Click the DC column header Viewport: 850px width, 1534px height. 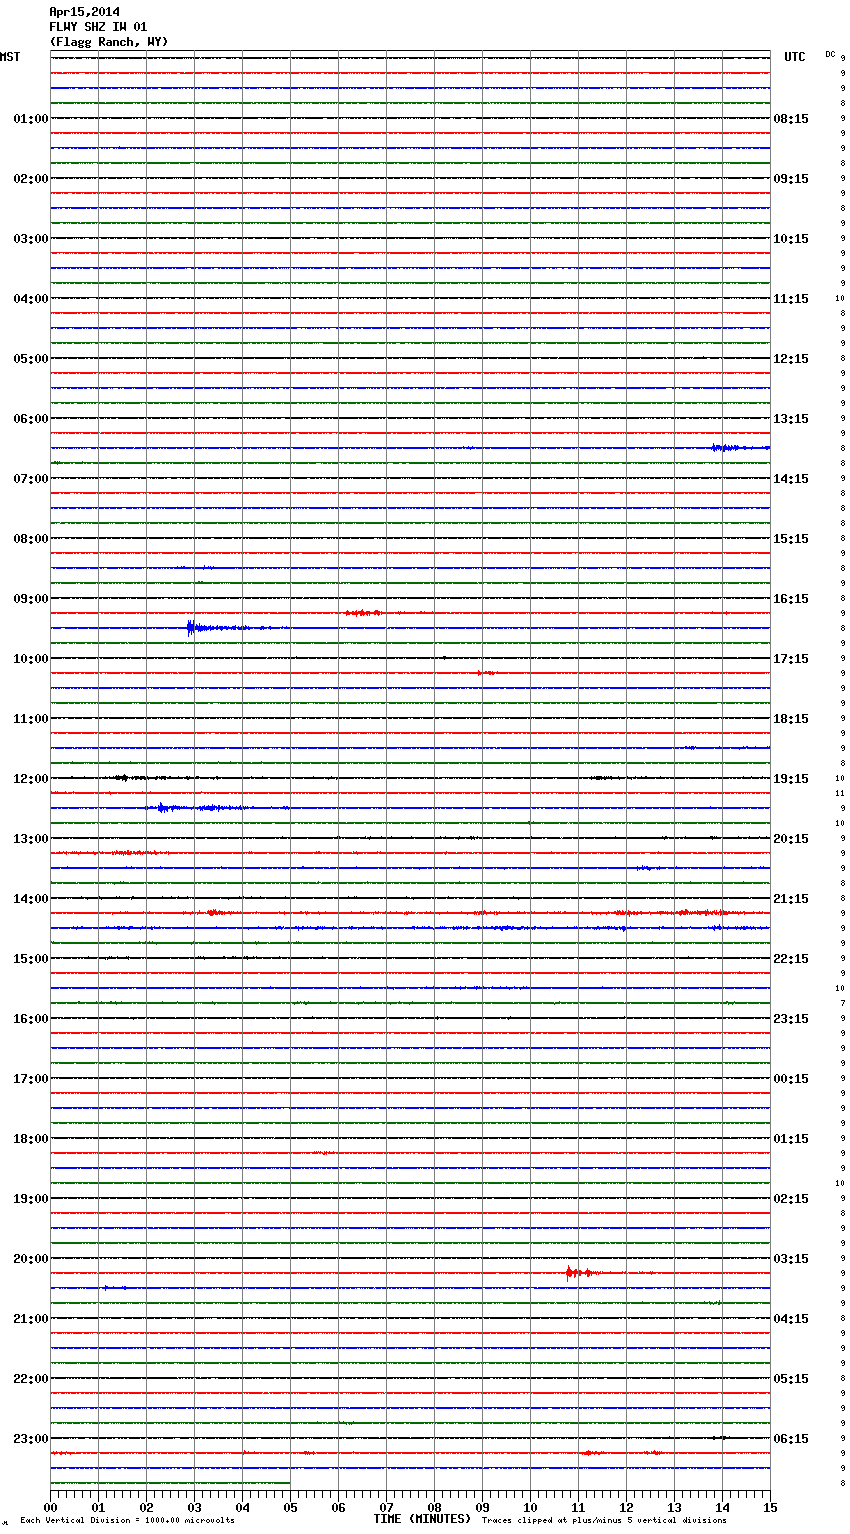click(830, 54)
